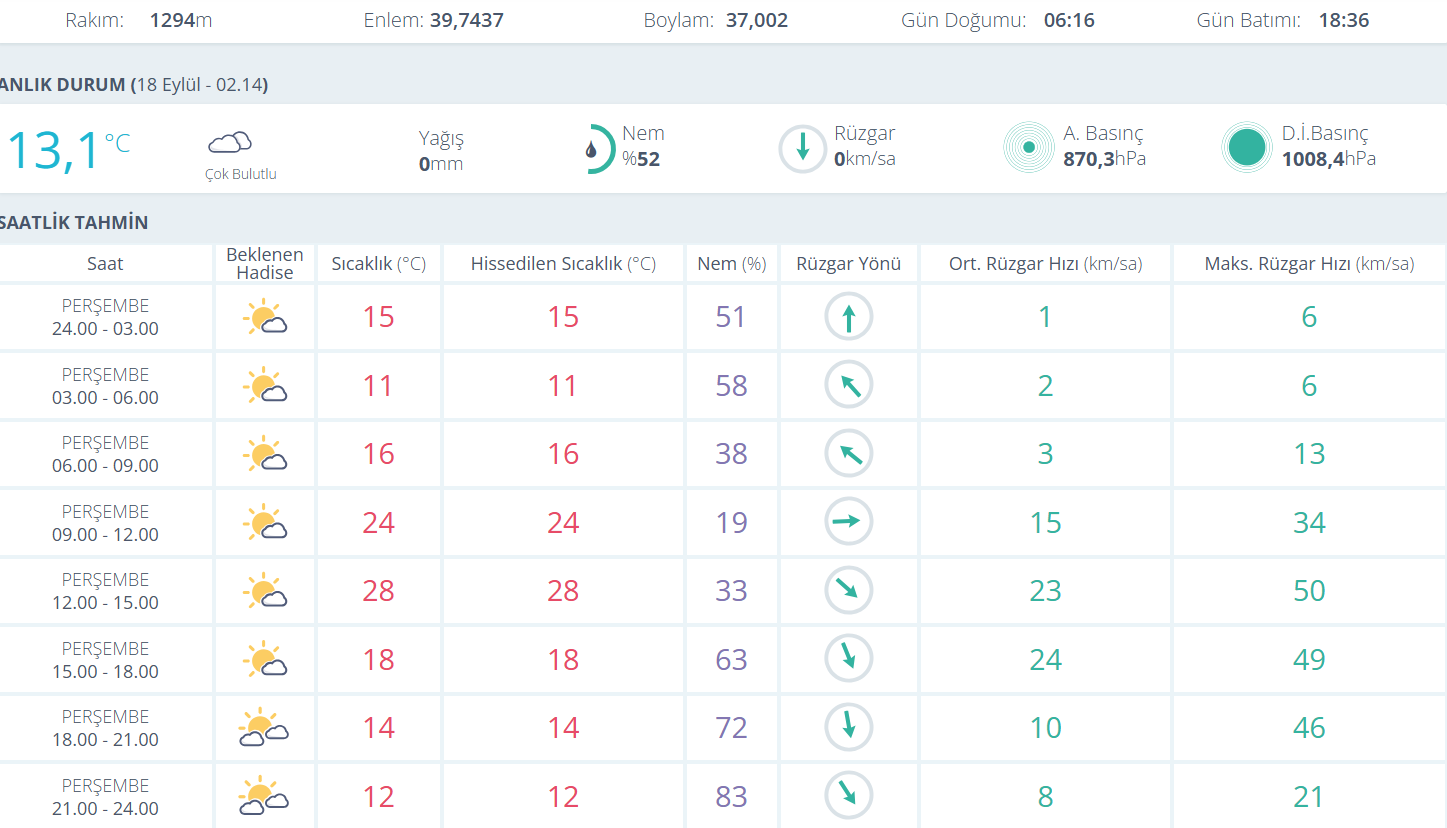
Task: Click the A. Basınç pressure rings icon
Action: (x=1028, y=148)
